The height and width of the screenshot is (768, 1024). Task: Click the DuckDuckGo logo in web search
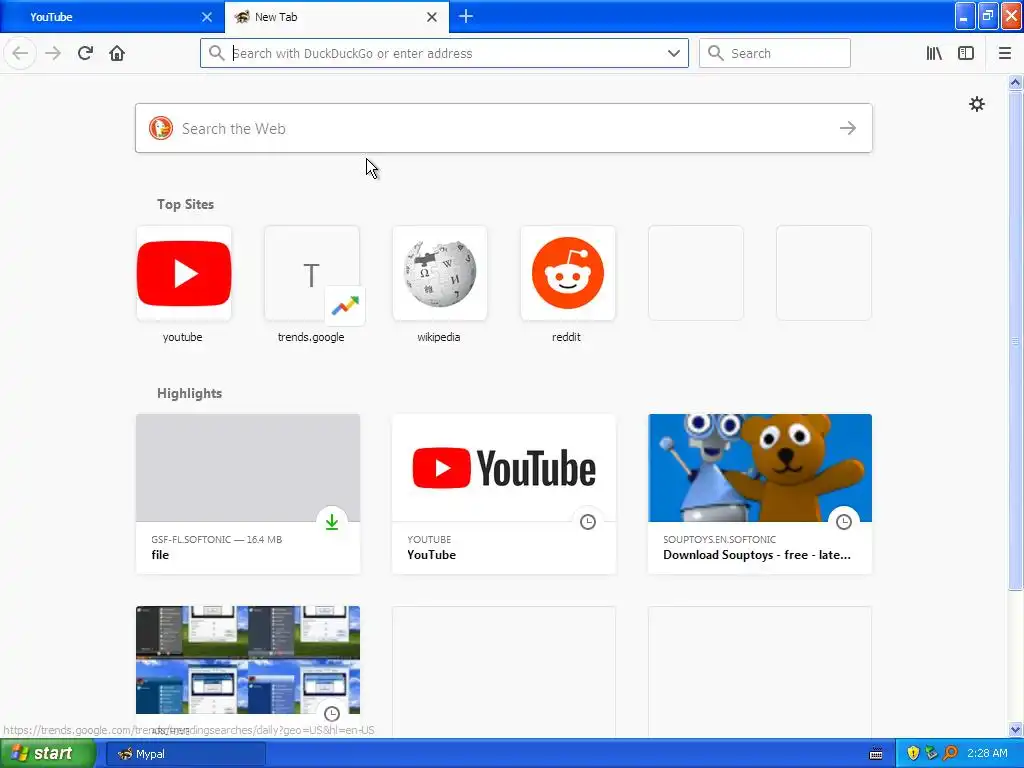[161, 128]
